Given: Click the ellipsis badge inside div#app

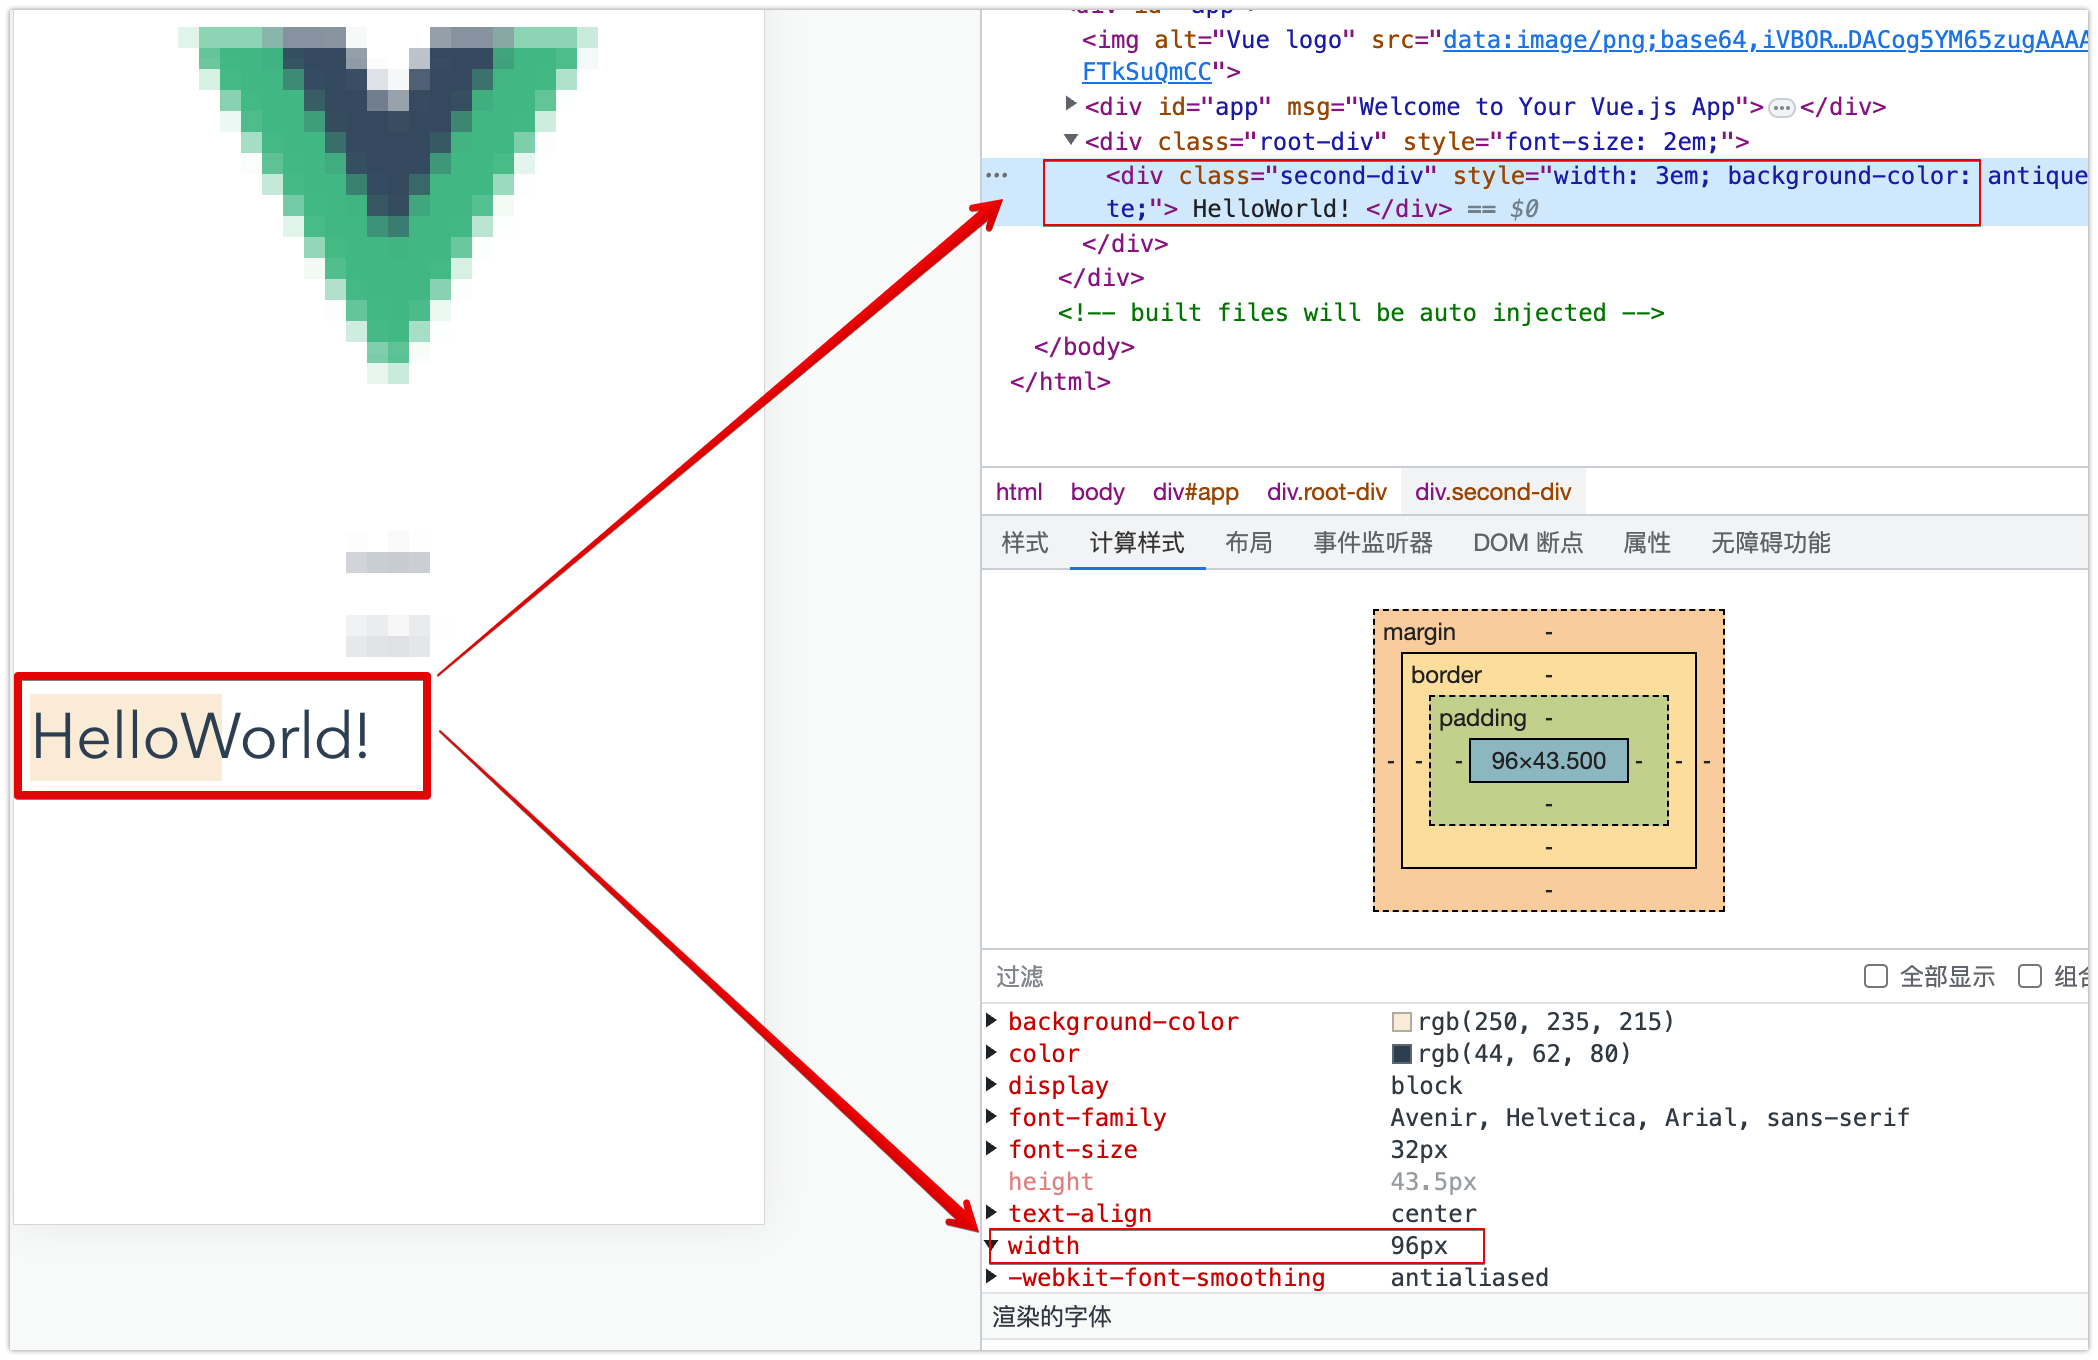Looking at the screenshot, I should point(1781,108).
